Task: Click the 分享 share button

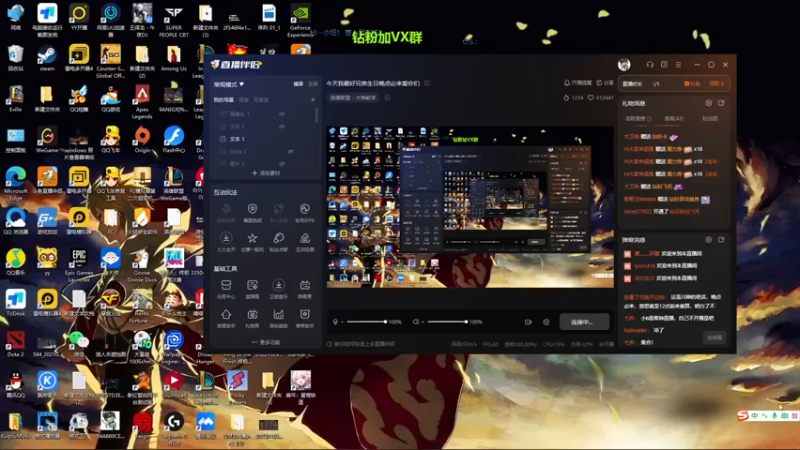Action: click(x=605, y=83)
